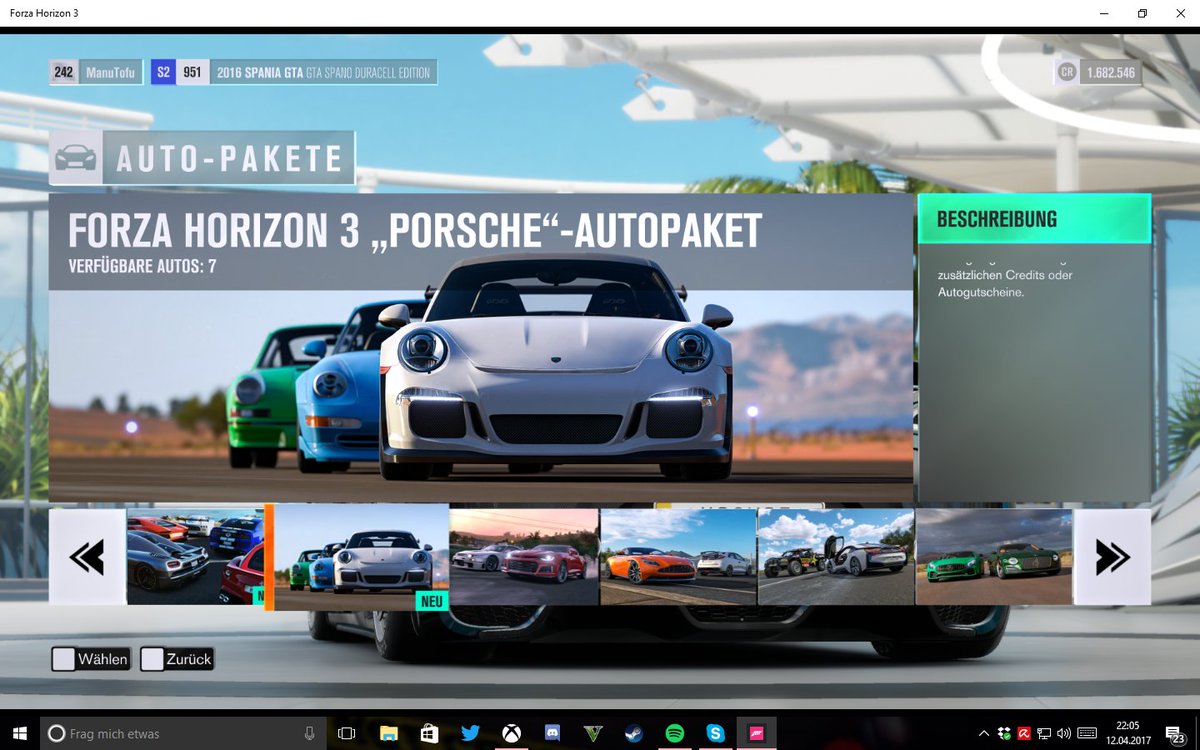This screenshot has height=750, width=1200.
Task: Click the player level 242 badge
Action: click(x=64, y=73)
